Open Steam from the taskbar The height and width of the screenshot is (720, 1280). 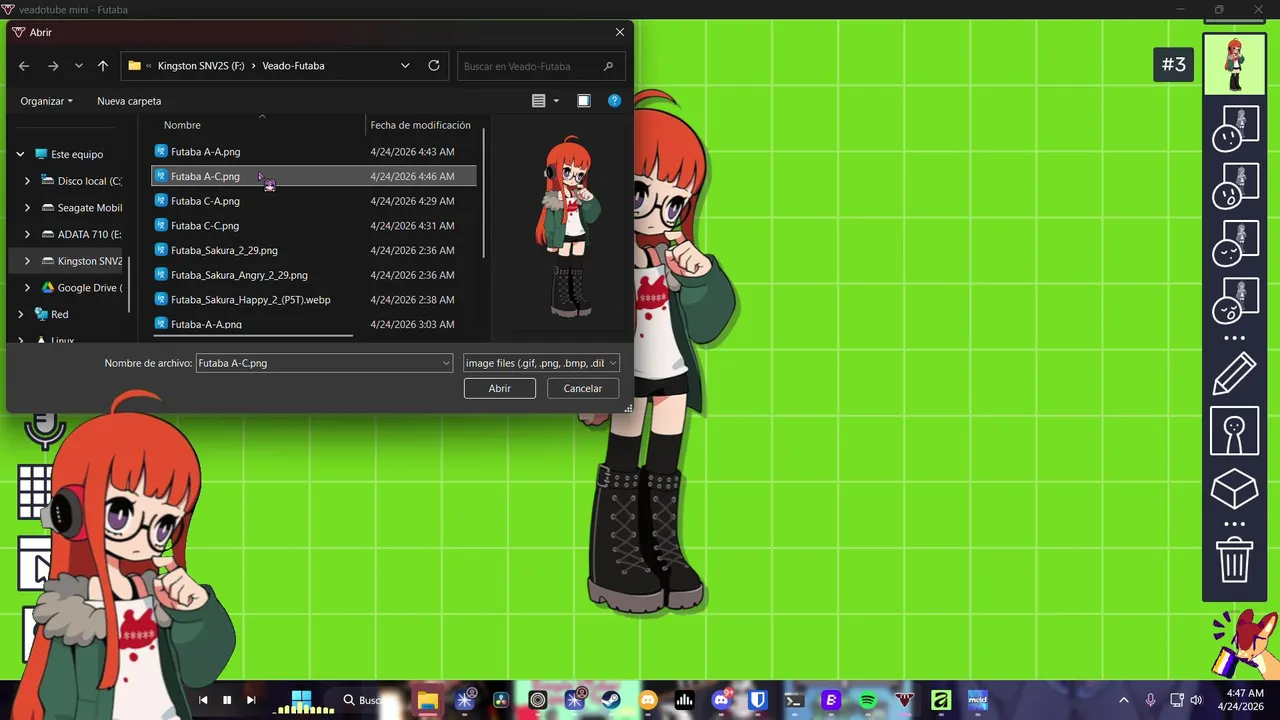[x=611, y=700]
